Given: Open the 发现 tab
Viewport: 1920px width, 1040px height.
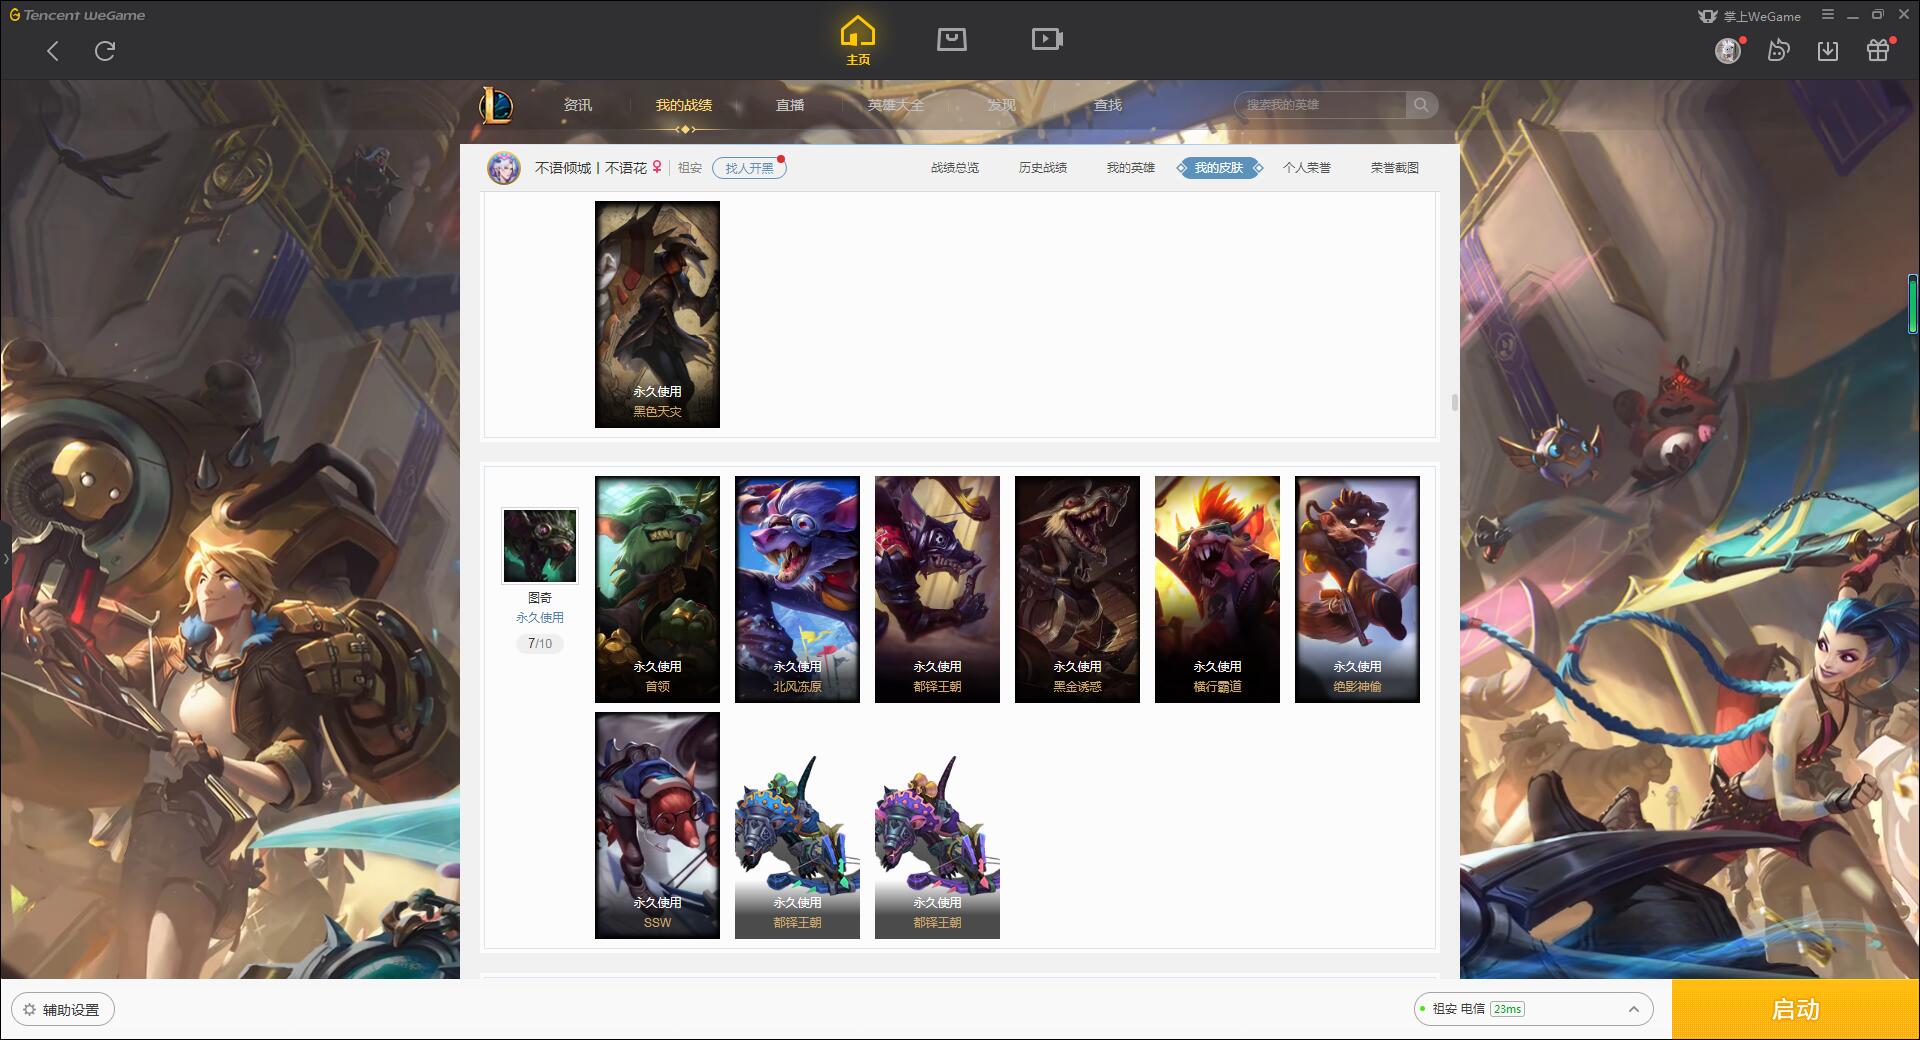Looking at the screenshot, I should coord(1002,105).
